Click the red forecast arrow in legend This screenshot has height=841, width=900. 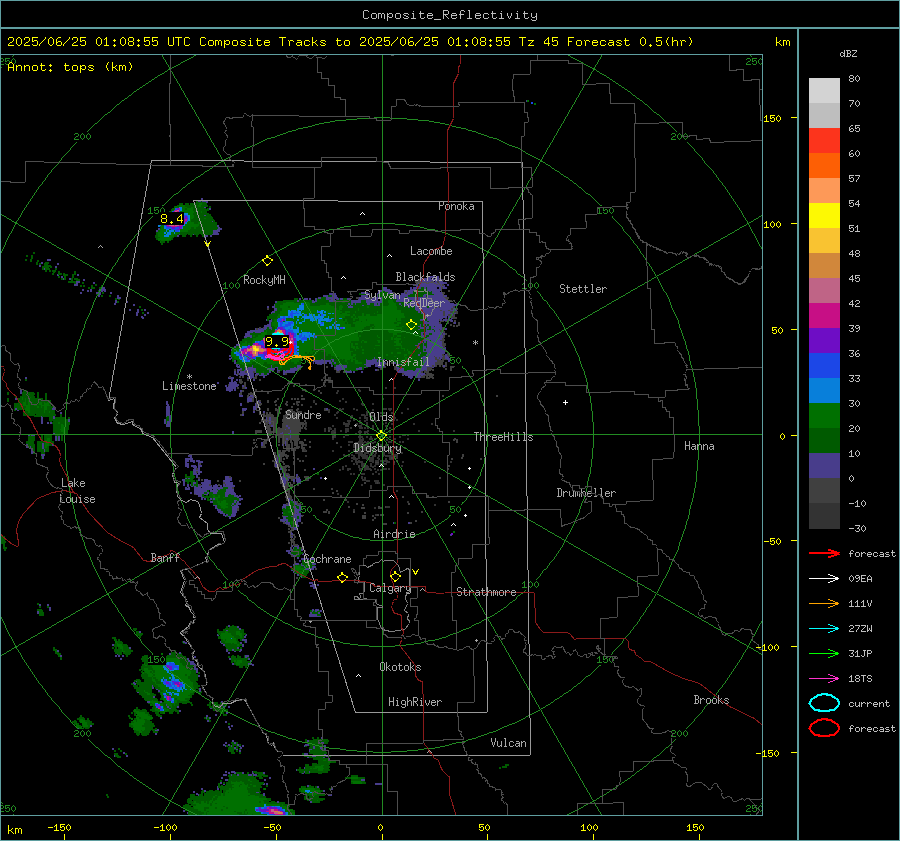tap(824, 553)
